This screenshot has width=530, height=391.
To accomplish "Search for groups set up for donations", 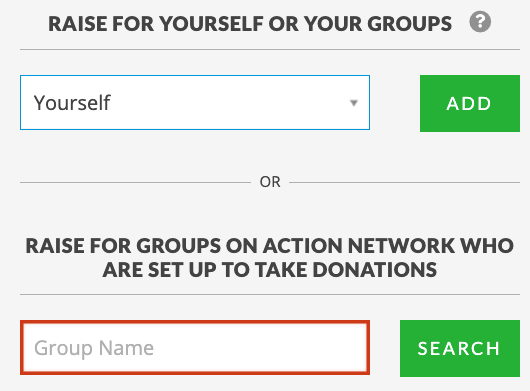I will 460,348.
